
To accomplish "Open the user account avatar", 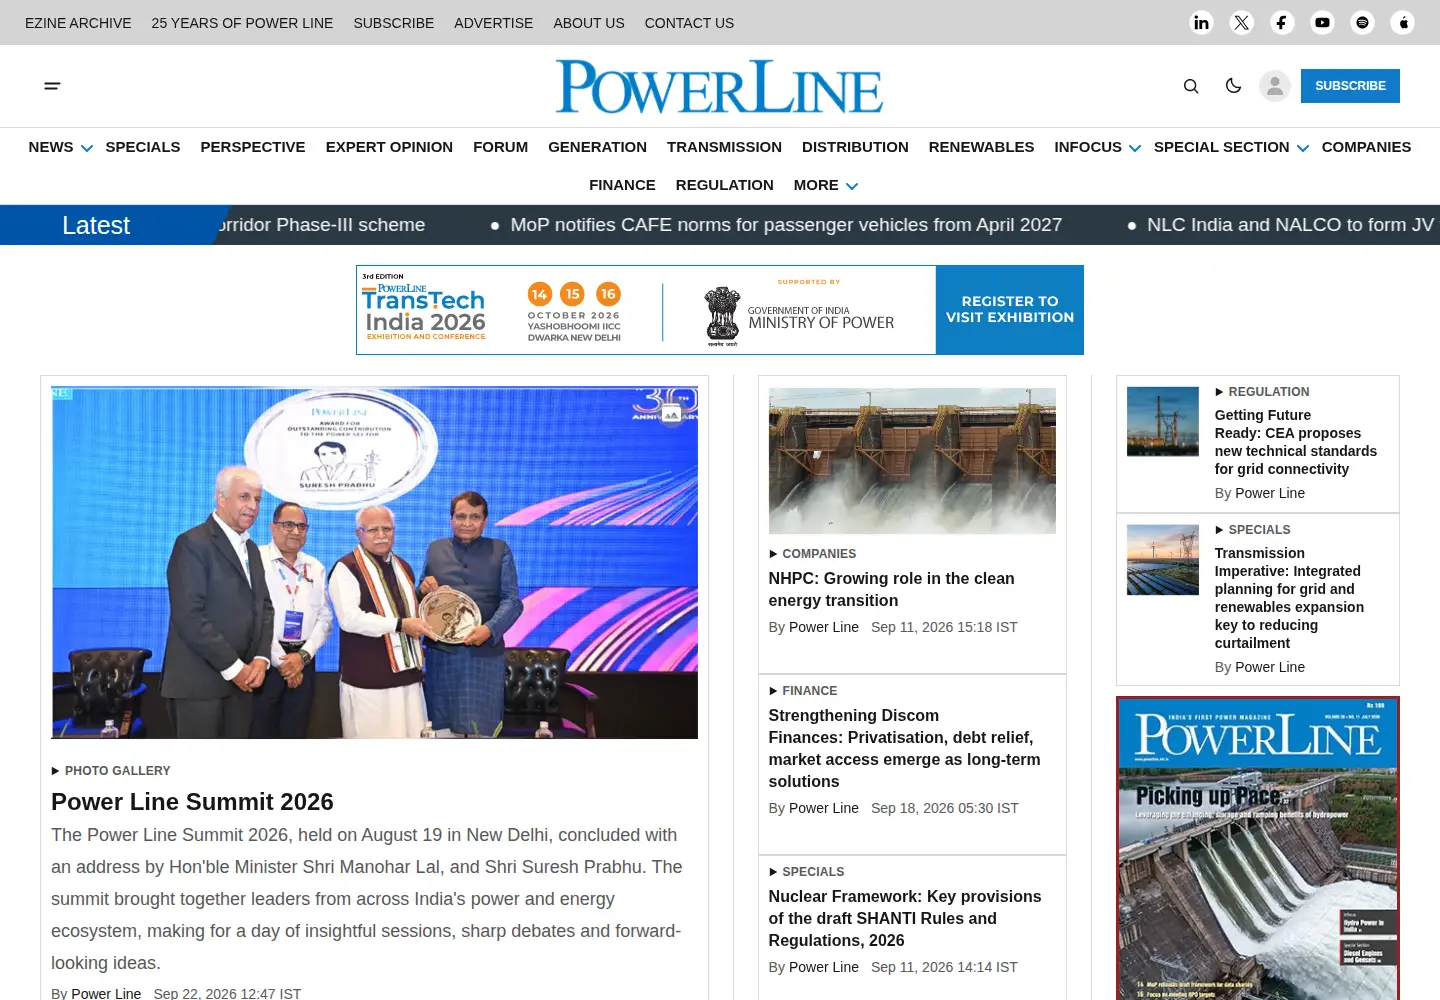I will click(x=1275, y=86).
